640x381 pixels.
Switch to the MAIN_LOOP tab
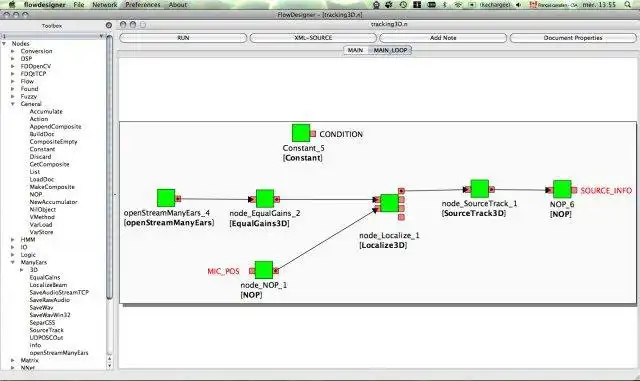point(390,50)
